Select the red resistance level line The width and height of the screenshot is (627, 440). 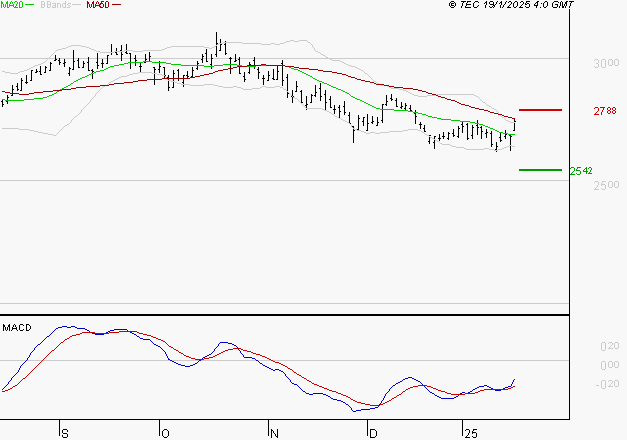(540, 110)
